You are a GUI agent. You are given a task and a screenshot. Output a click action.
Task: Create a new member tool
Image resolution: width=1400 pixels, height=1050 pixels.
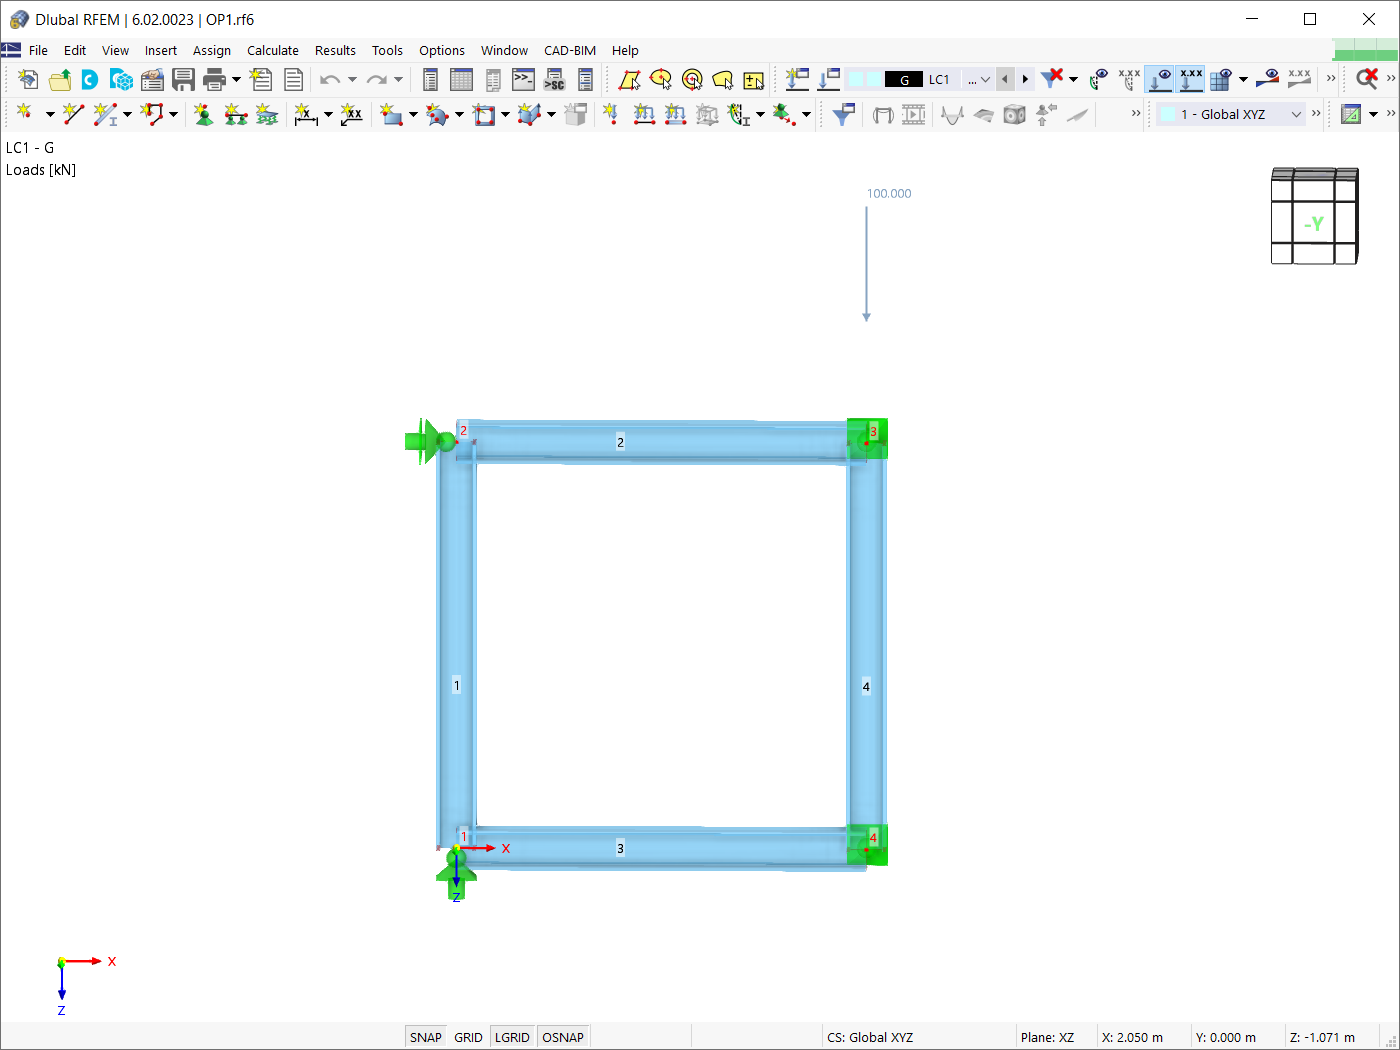[105, 114]
